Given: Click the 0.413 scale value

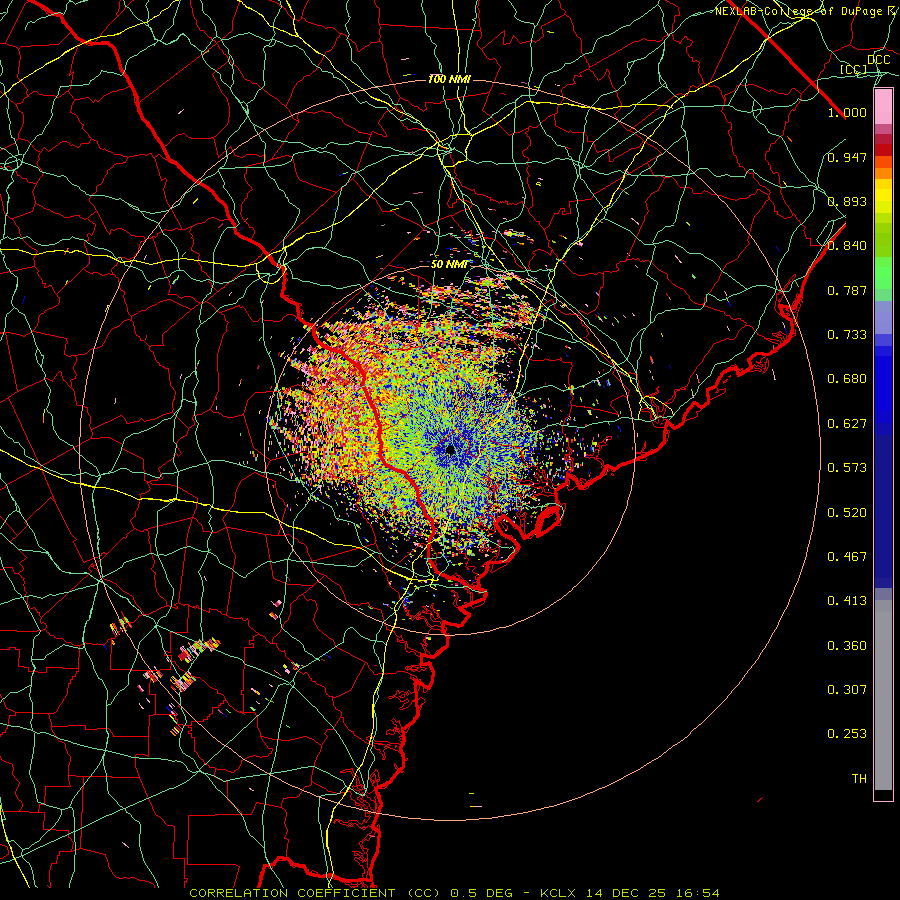Looking at the screenshot, I should (847, 601).
